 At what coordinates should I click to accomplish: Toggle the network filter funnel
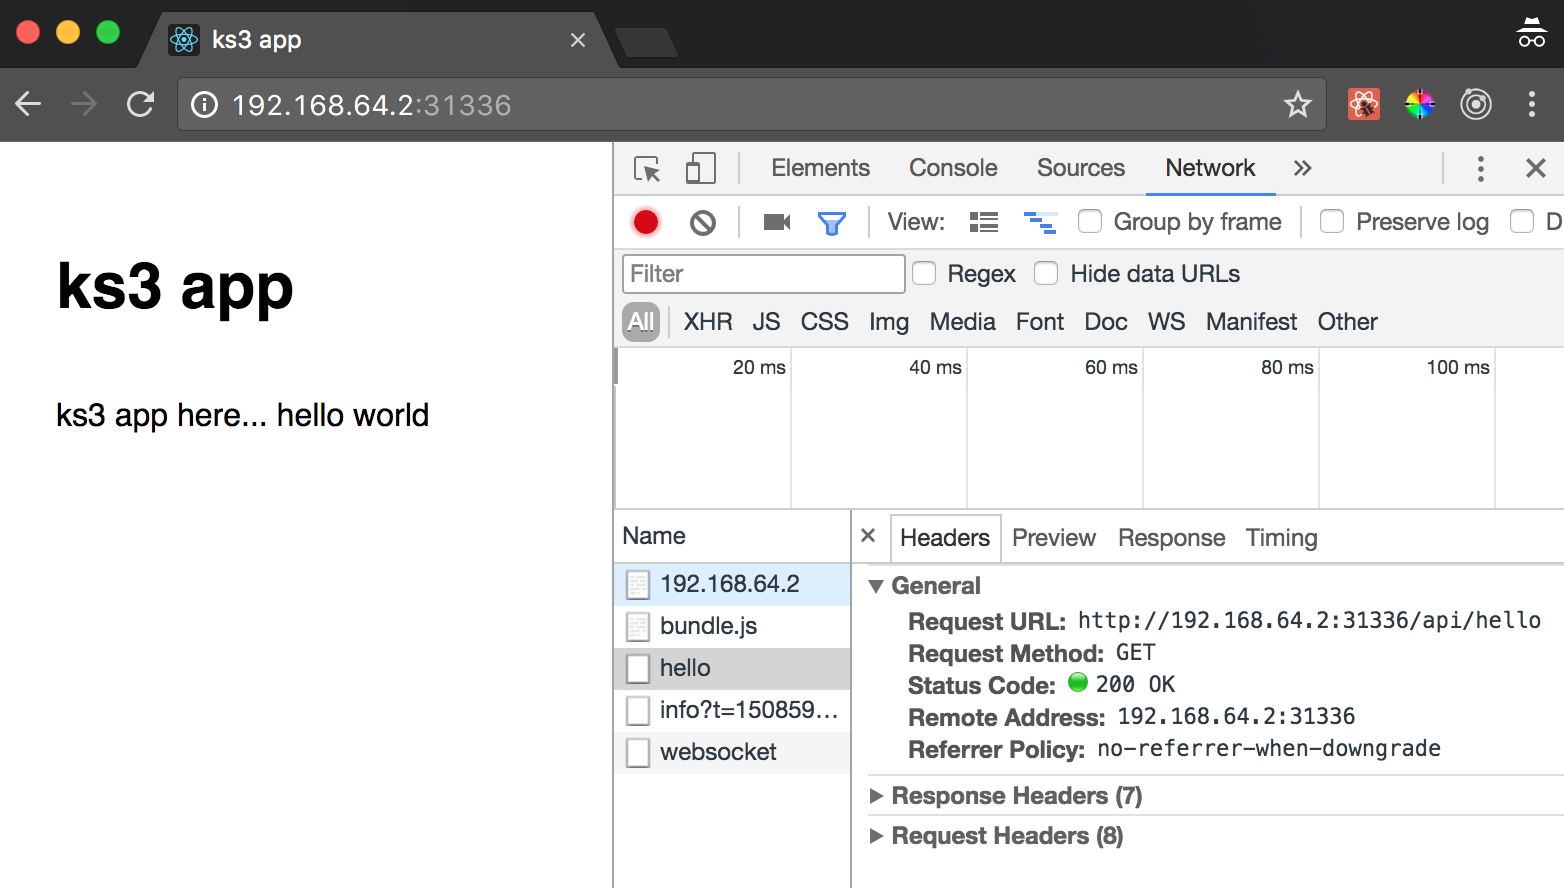pyautogui.click(x=832, y=223)
